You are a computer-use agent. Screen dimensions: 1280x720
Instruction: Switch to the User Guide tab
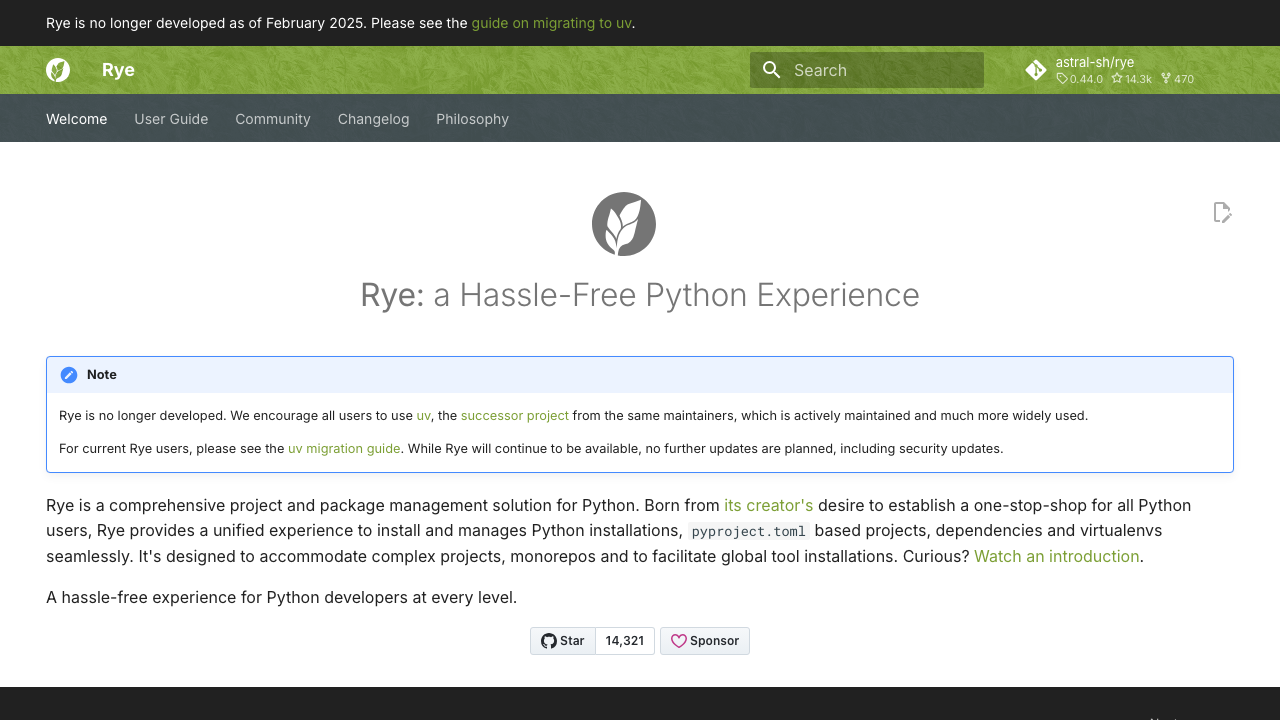pos(171,118)
